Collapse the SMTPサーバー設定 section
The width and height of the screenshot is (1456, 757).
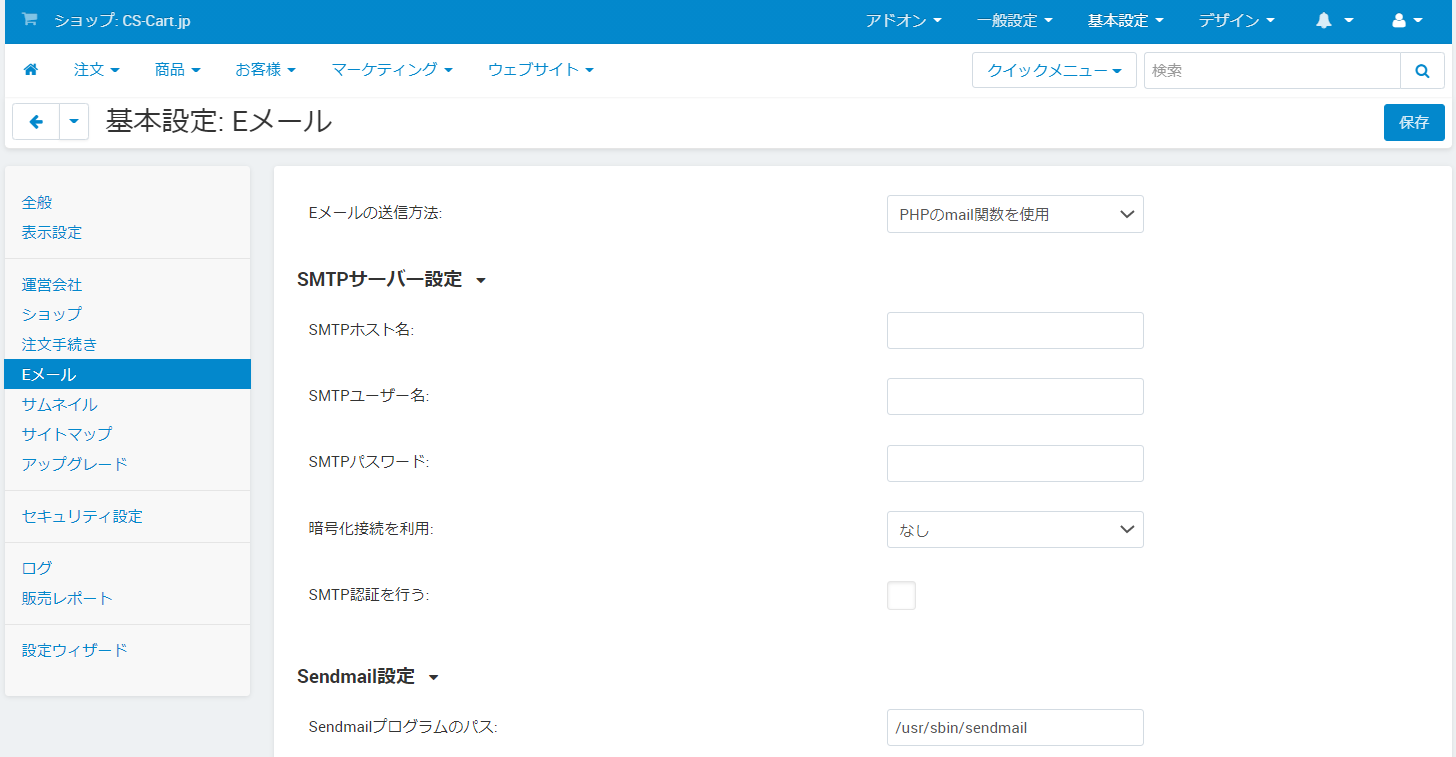(x=391, y=279)
